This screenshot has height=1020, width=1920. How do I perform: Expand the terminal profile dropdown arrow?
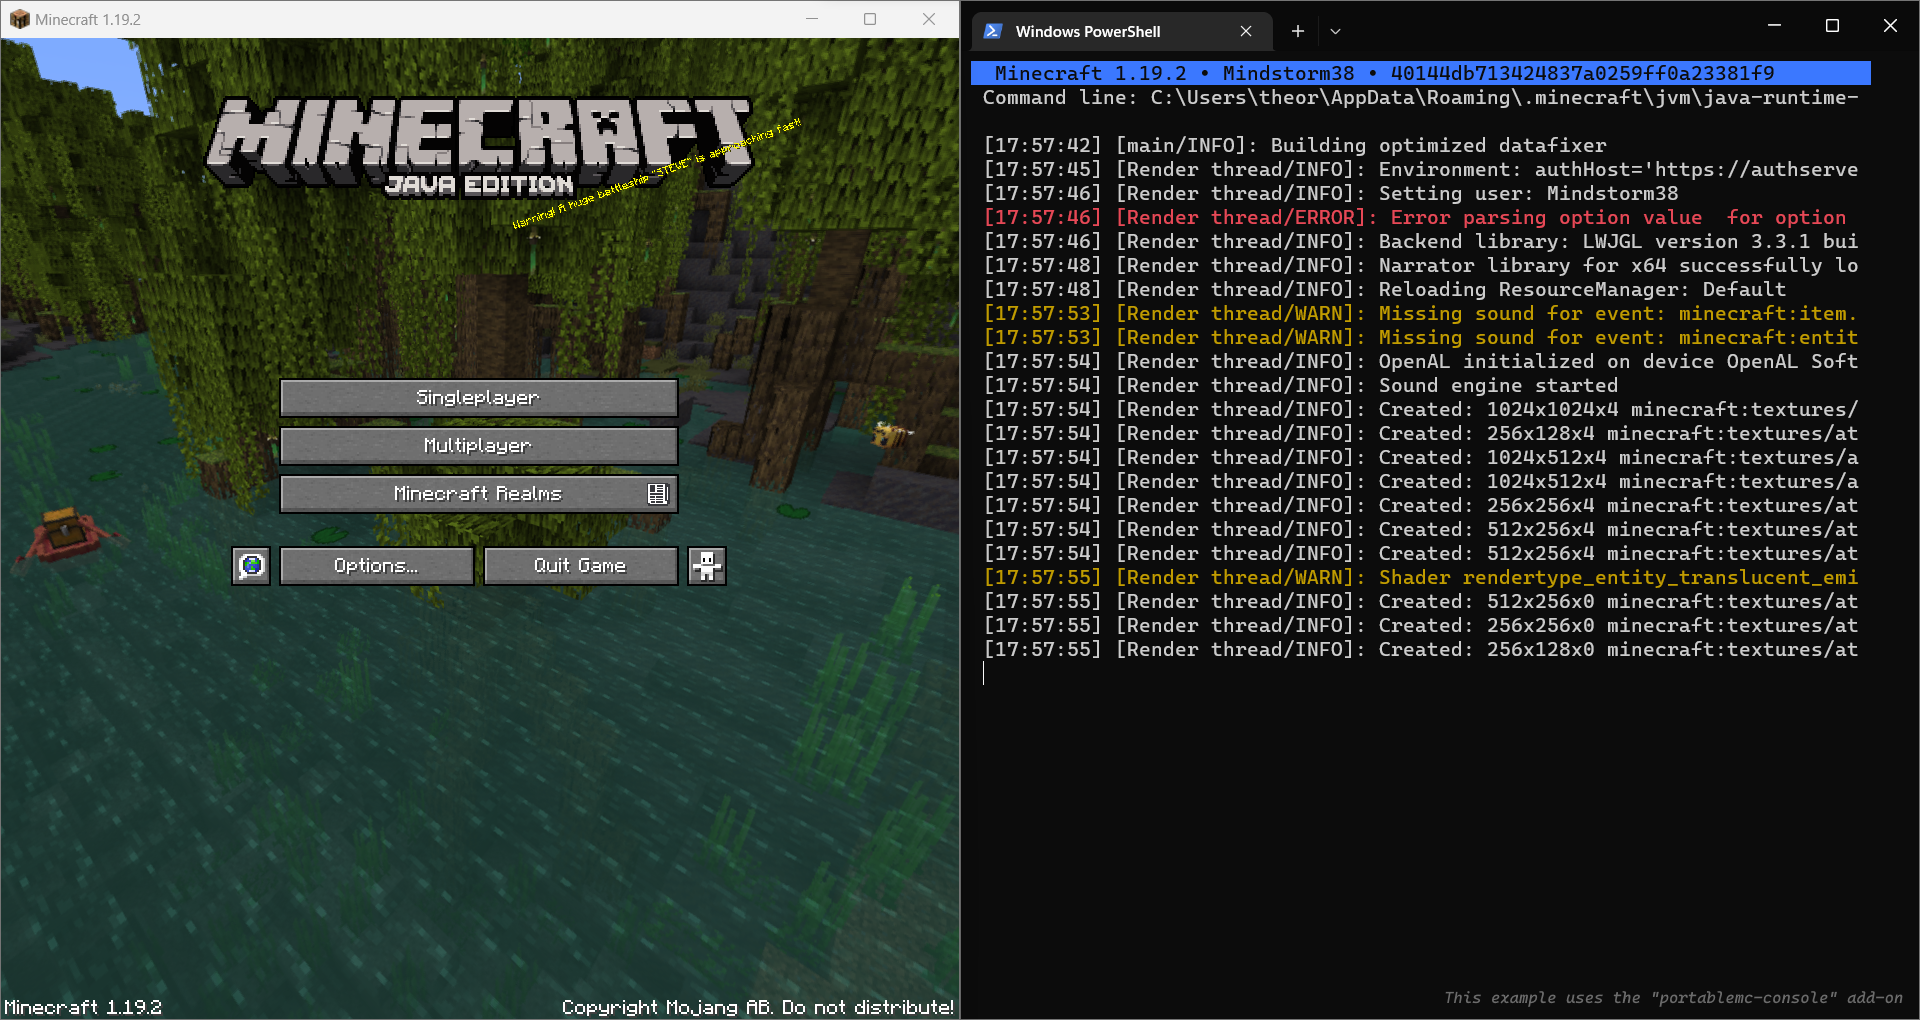(x=1335, y=31)
